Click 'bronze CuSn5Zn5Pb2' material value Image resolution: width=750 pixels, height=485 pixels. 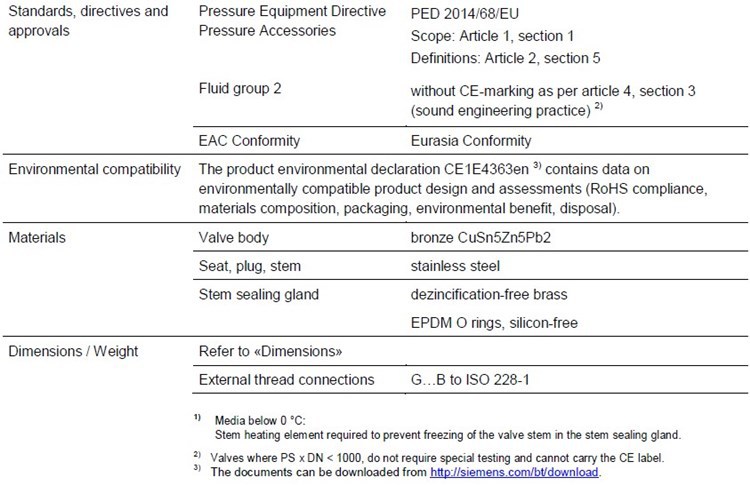(481, 238)
